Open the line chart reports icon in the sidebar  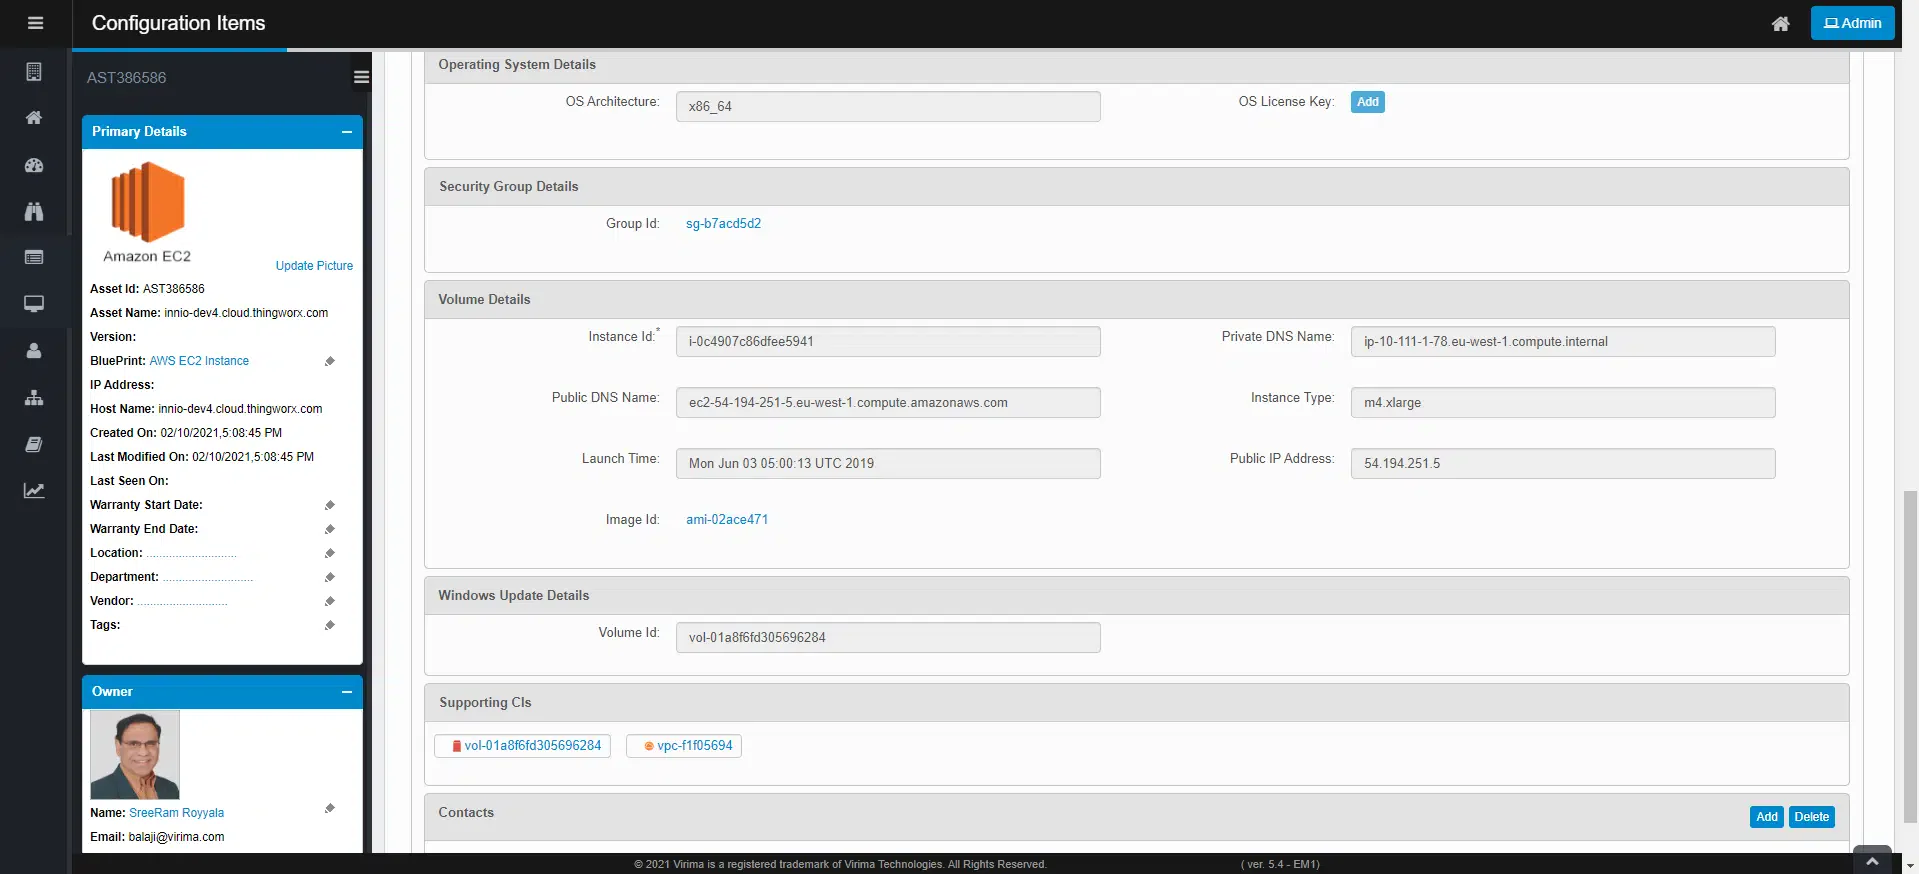pos(34,491)
